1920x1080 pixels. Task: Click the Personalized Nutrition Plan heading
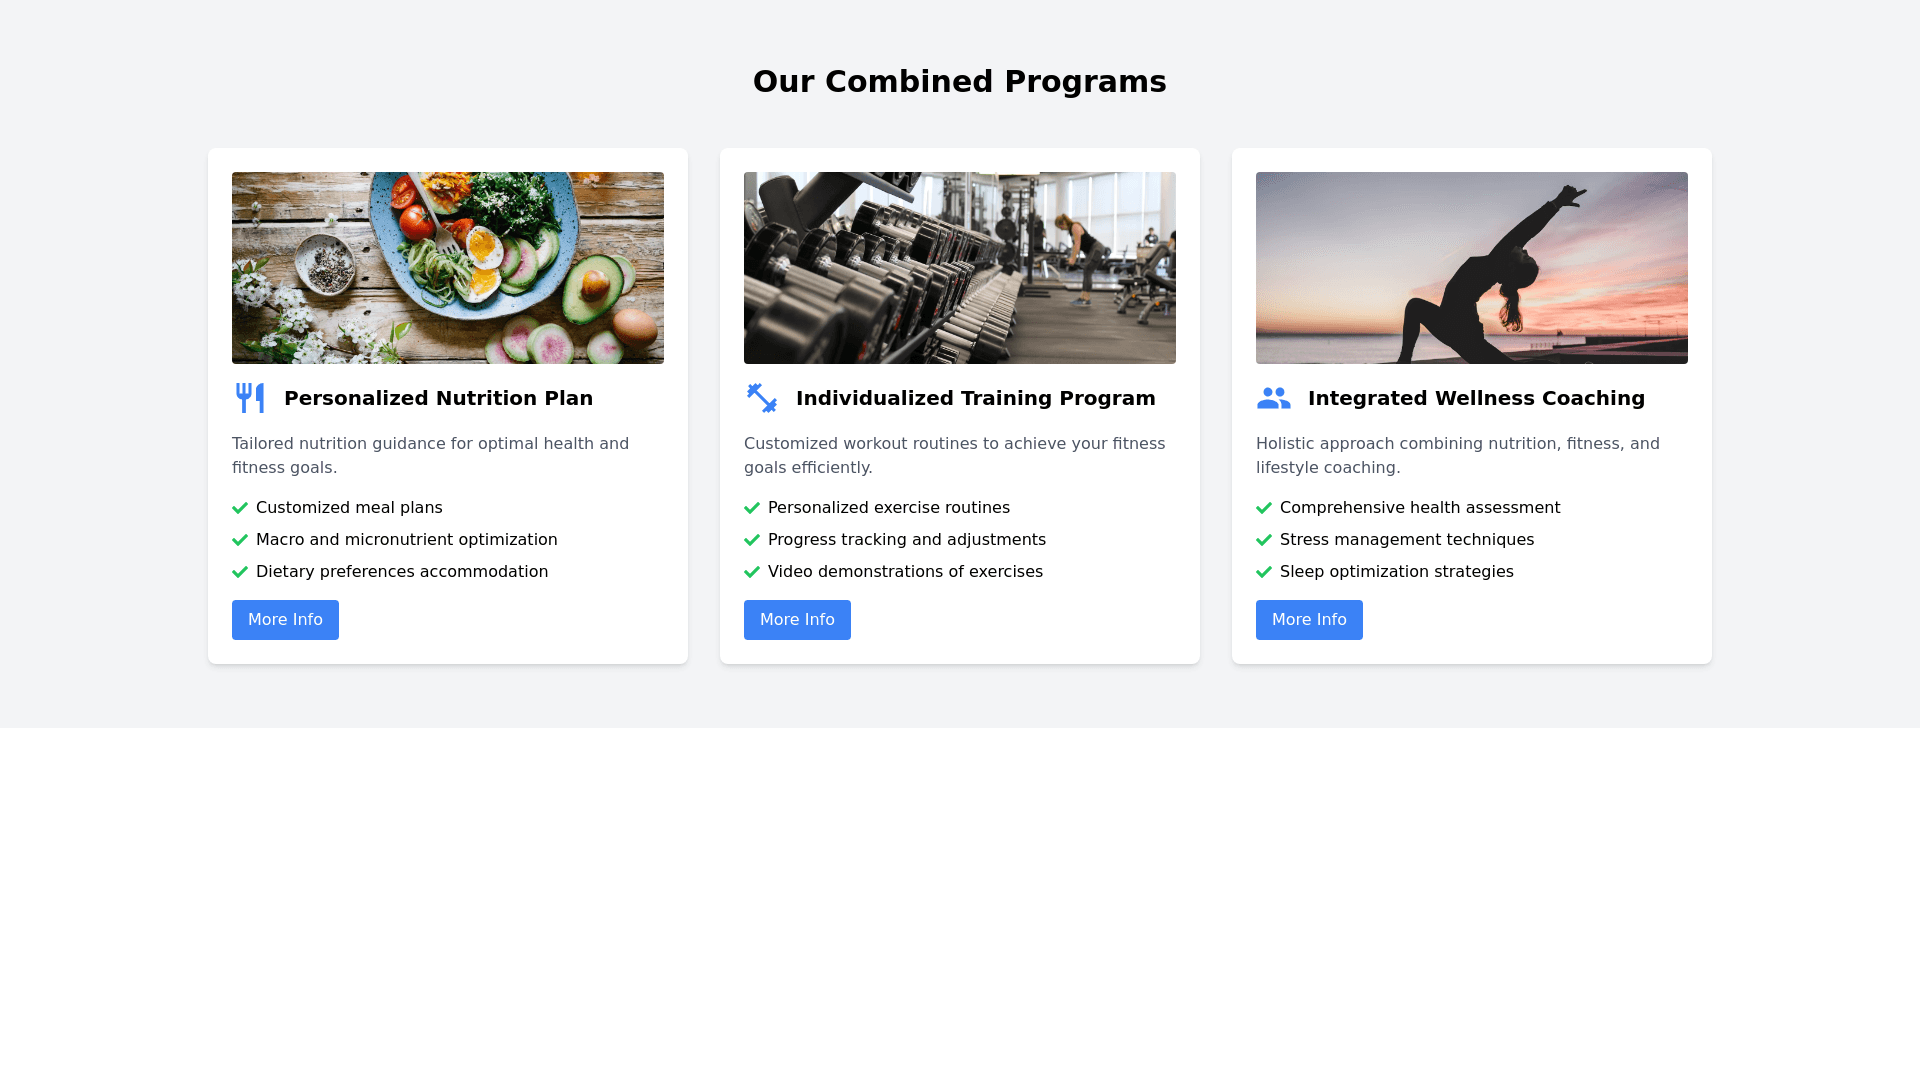(438, 398)
